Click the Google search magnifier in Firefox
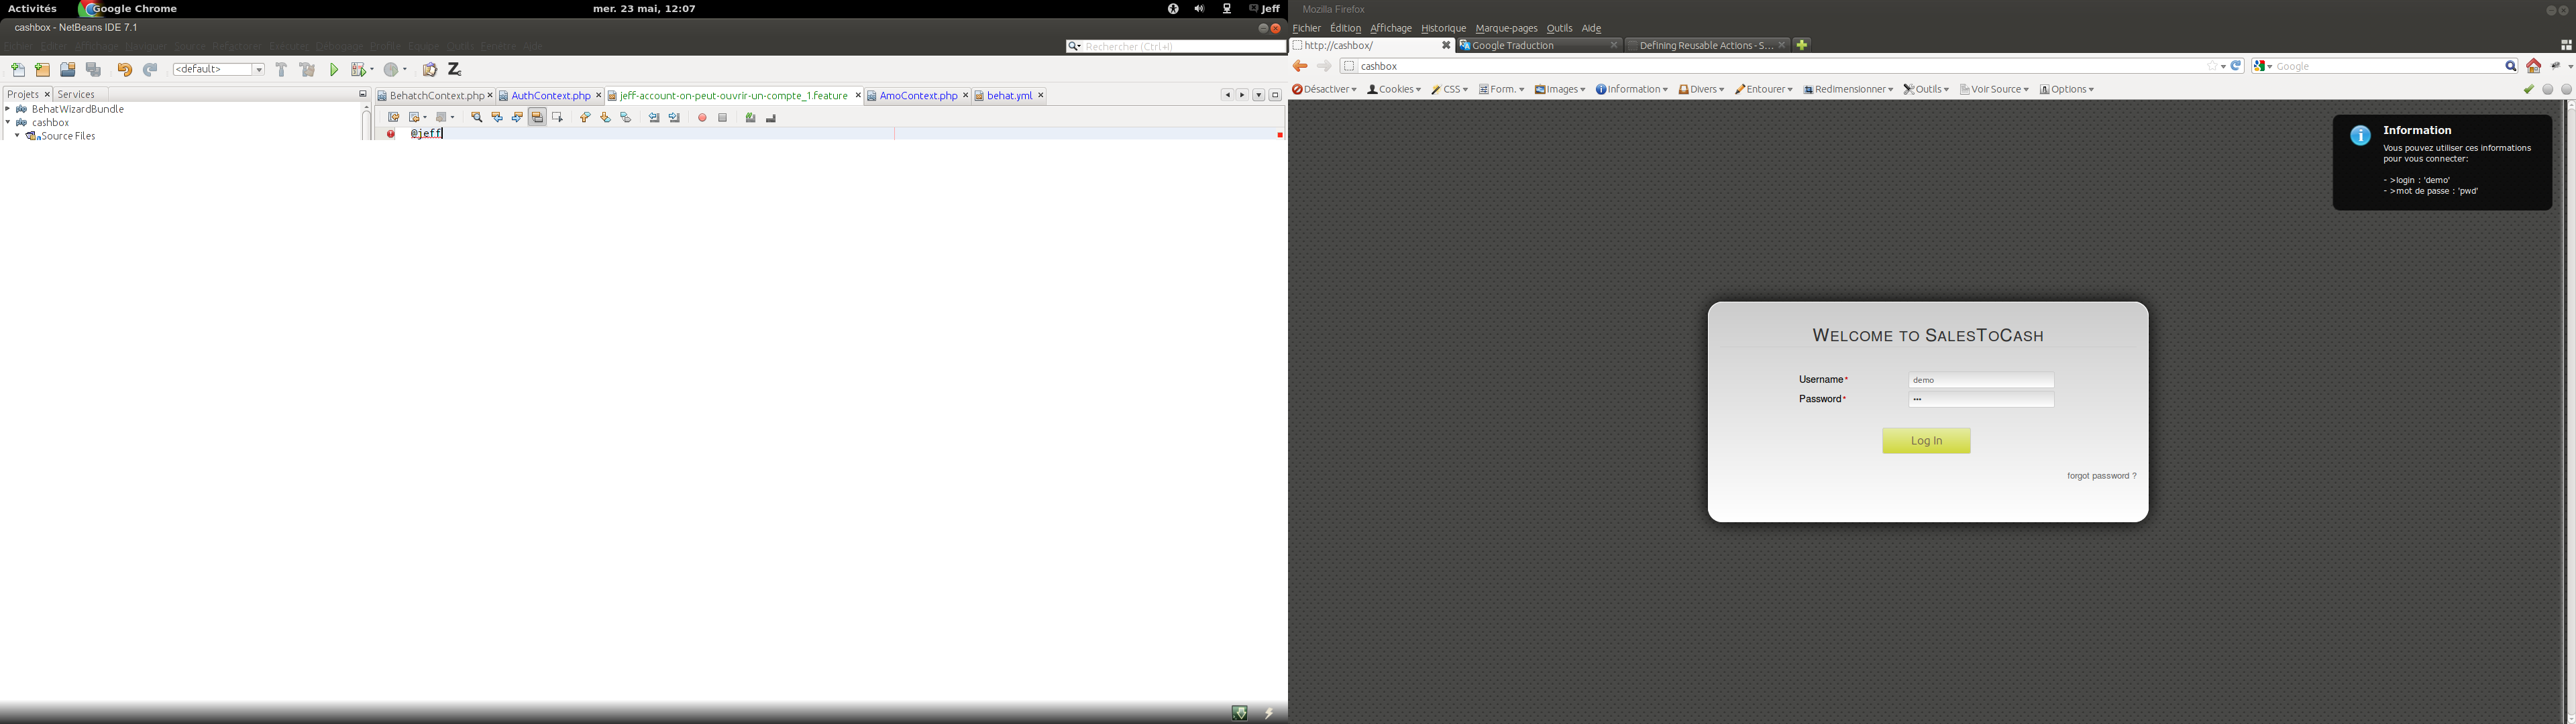Screen dimensions: 2576x724 tap(2511, 67)
